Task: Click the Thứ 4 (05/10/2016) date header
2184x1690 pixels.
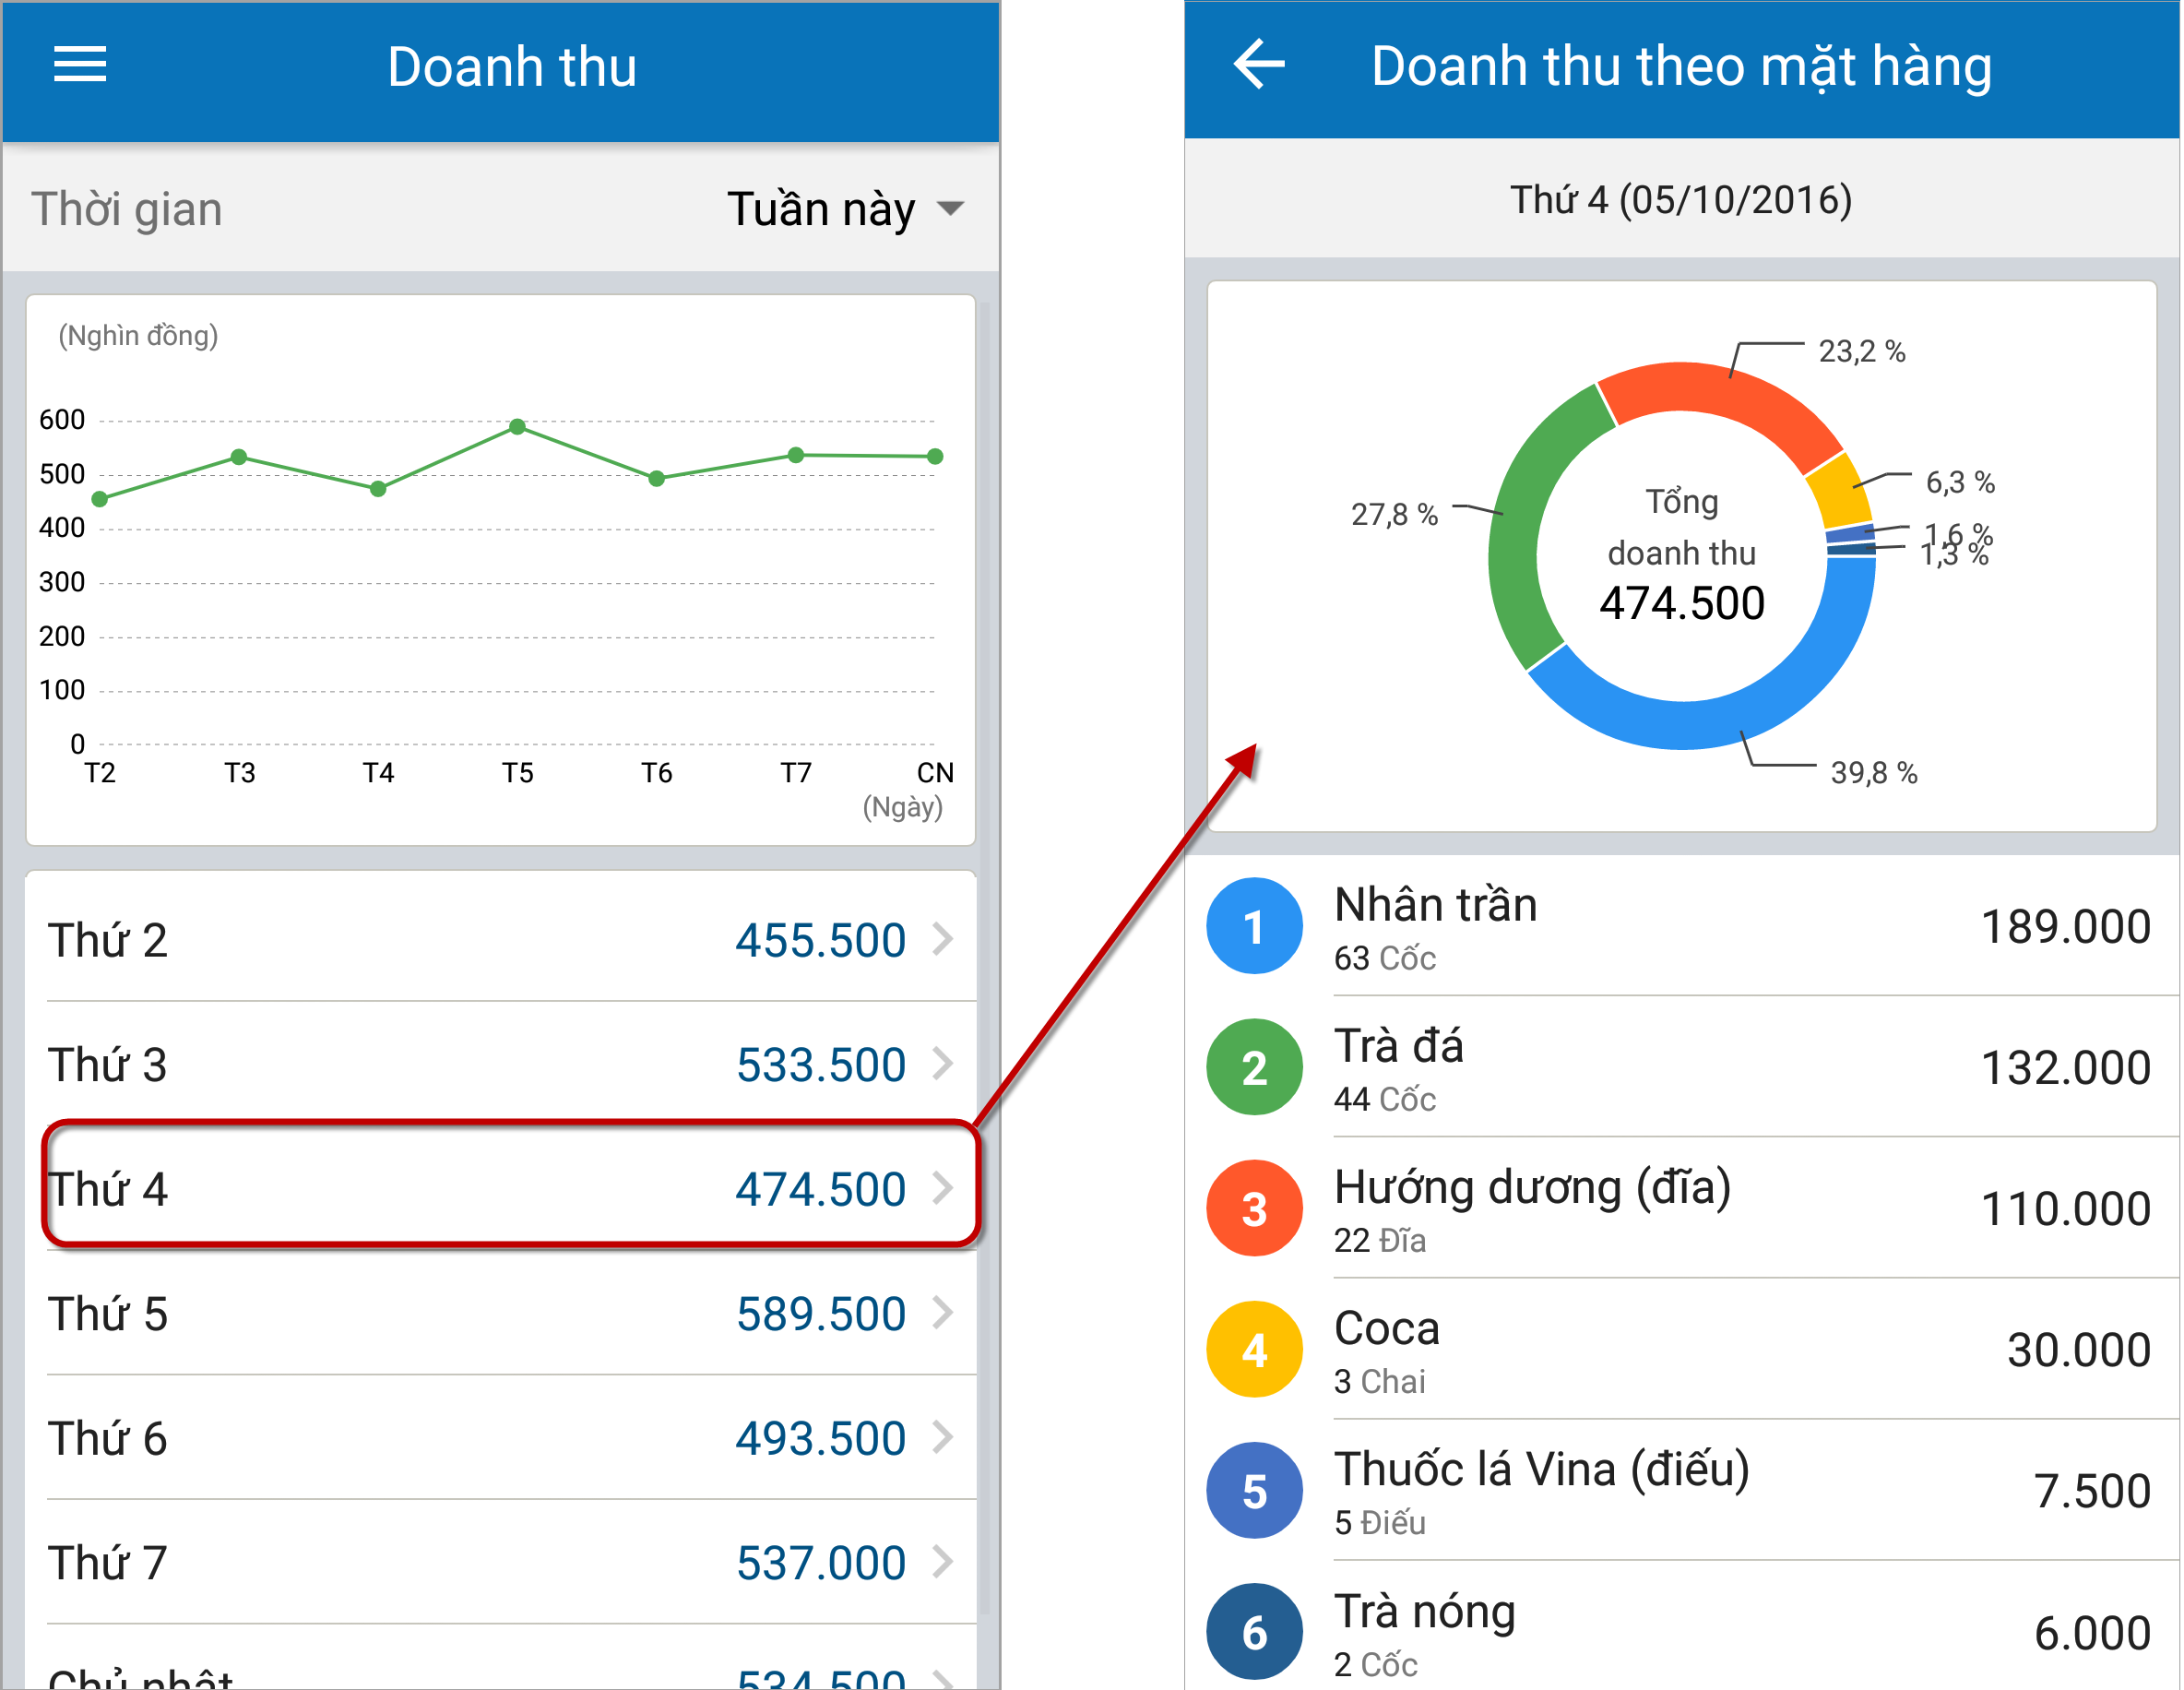Action: click(1680, 200)
